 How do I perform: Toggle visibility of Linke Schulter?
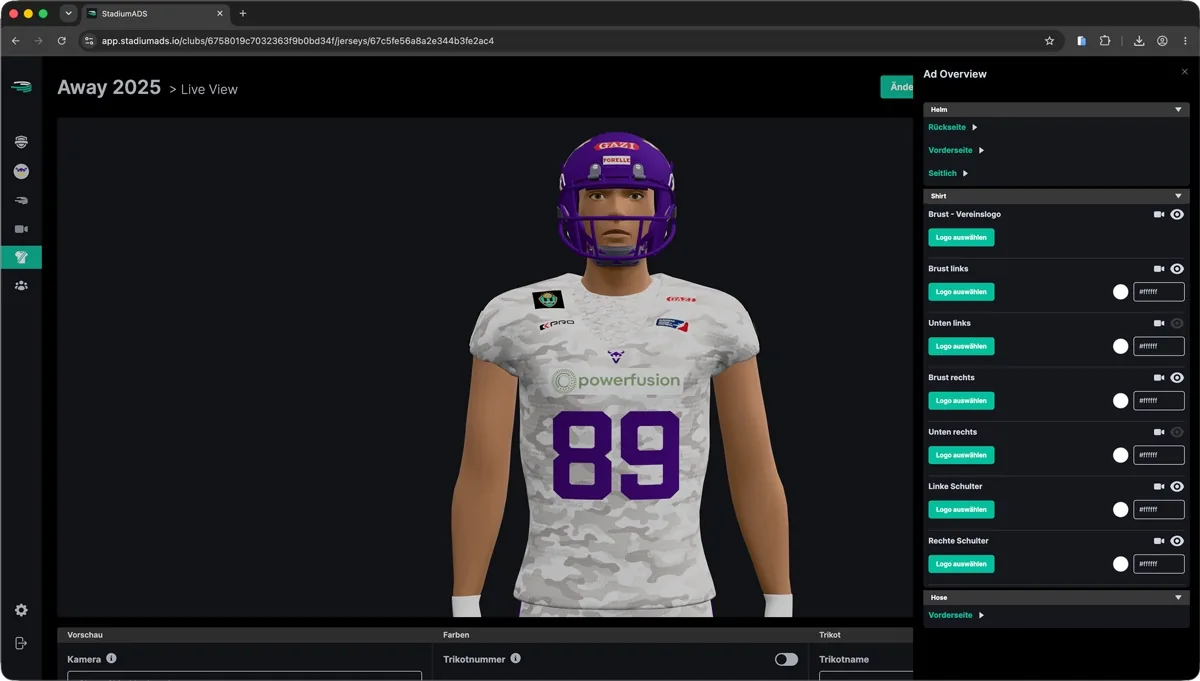(1177, 486)
